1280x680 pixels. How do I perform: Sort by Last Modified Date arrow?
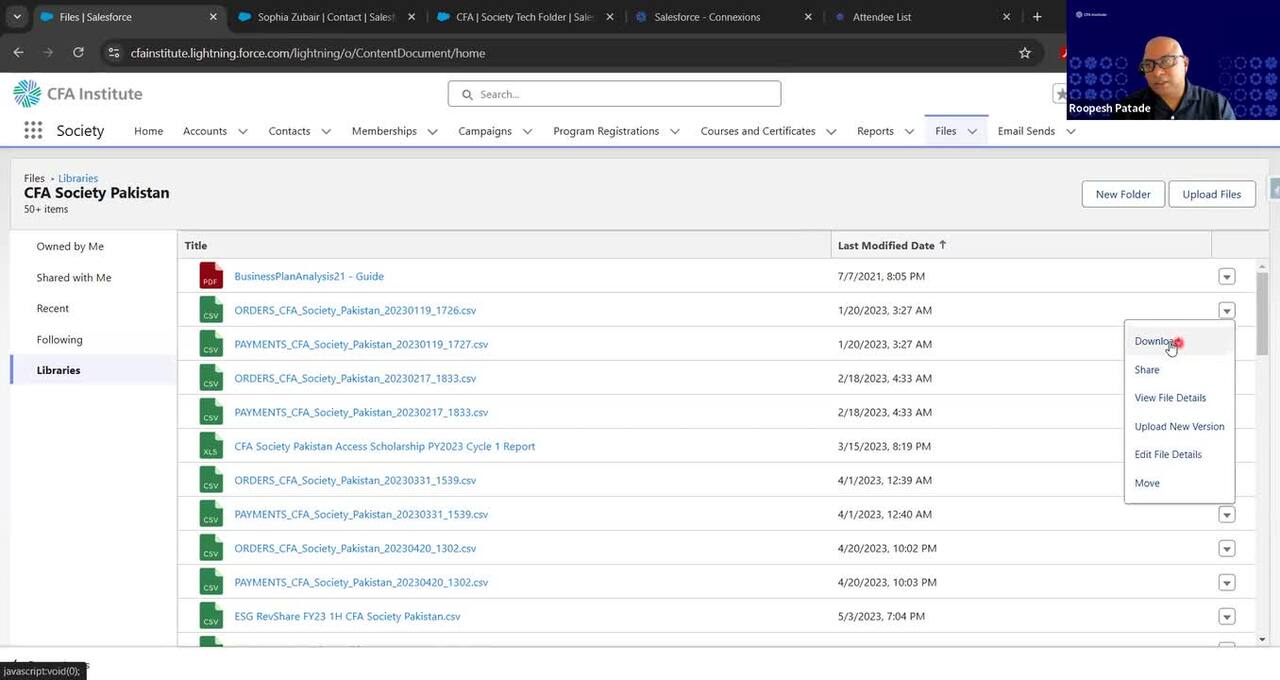[x=942, y=245]
